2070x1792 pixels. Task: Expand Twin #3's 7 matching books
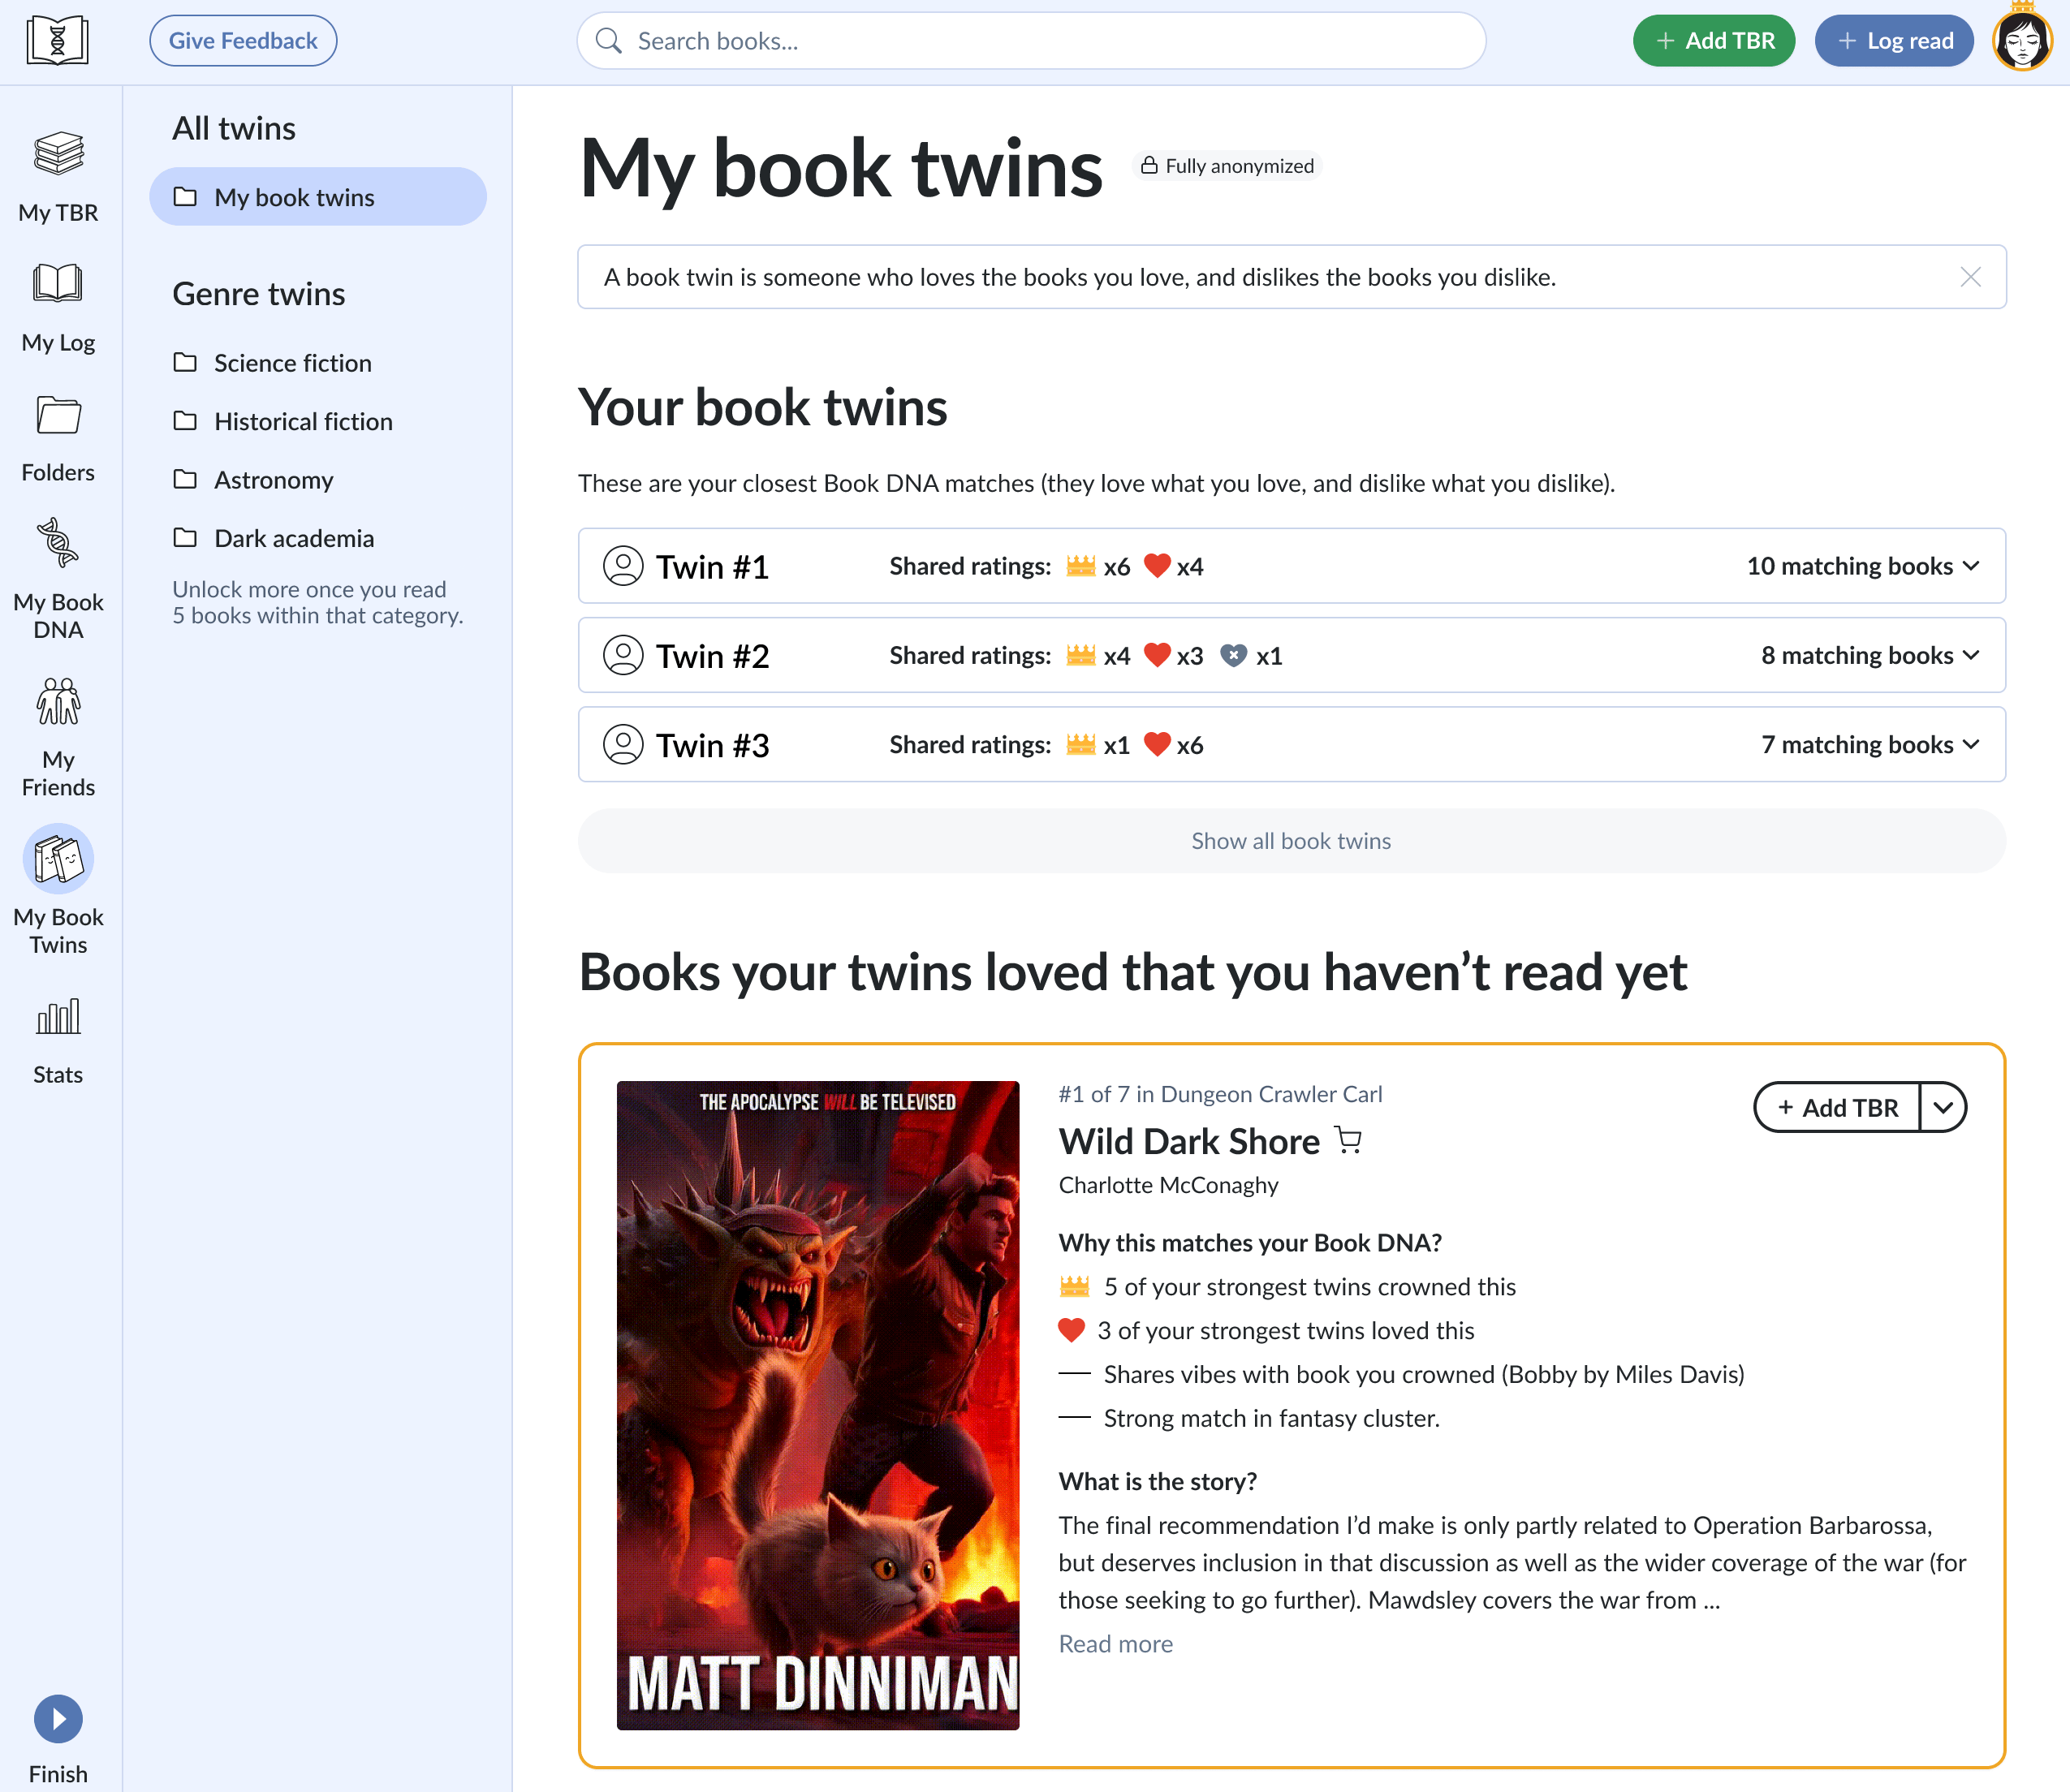pyautogui.click(x=1869, y=744)
